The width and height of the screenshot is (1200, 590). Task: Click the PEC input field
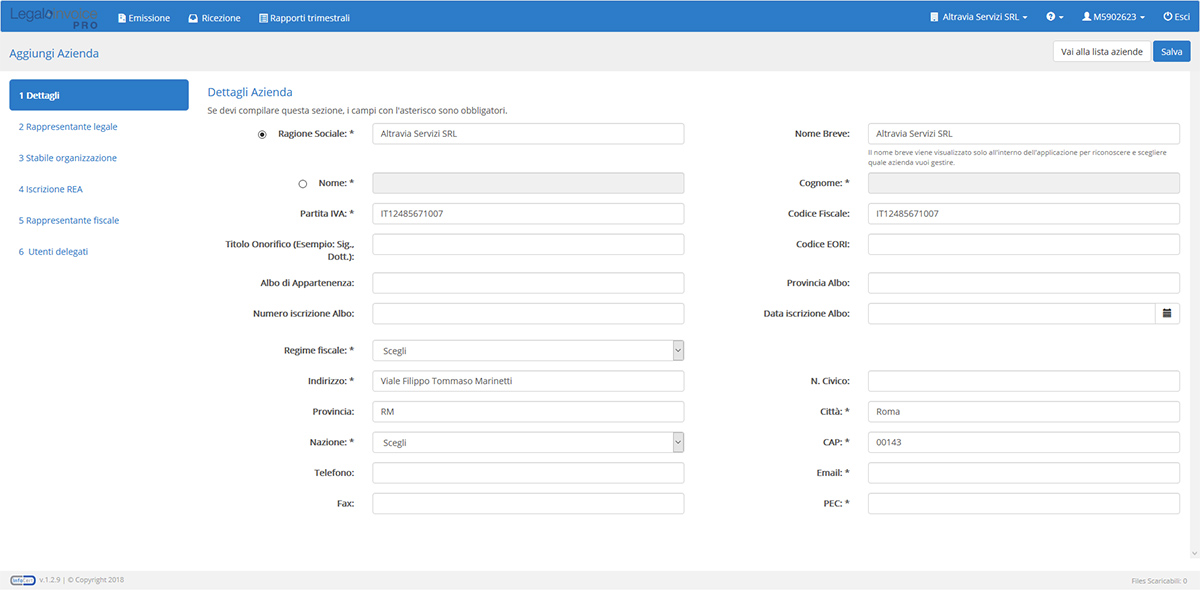[x=1023, y=504]
